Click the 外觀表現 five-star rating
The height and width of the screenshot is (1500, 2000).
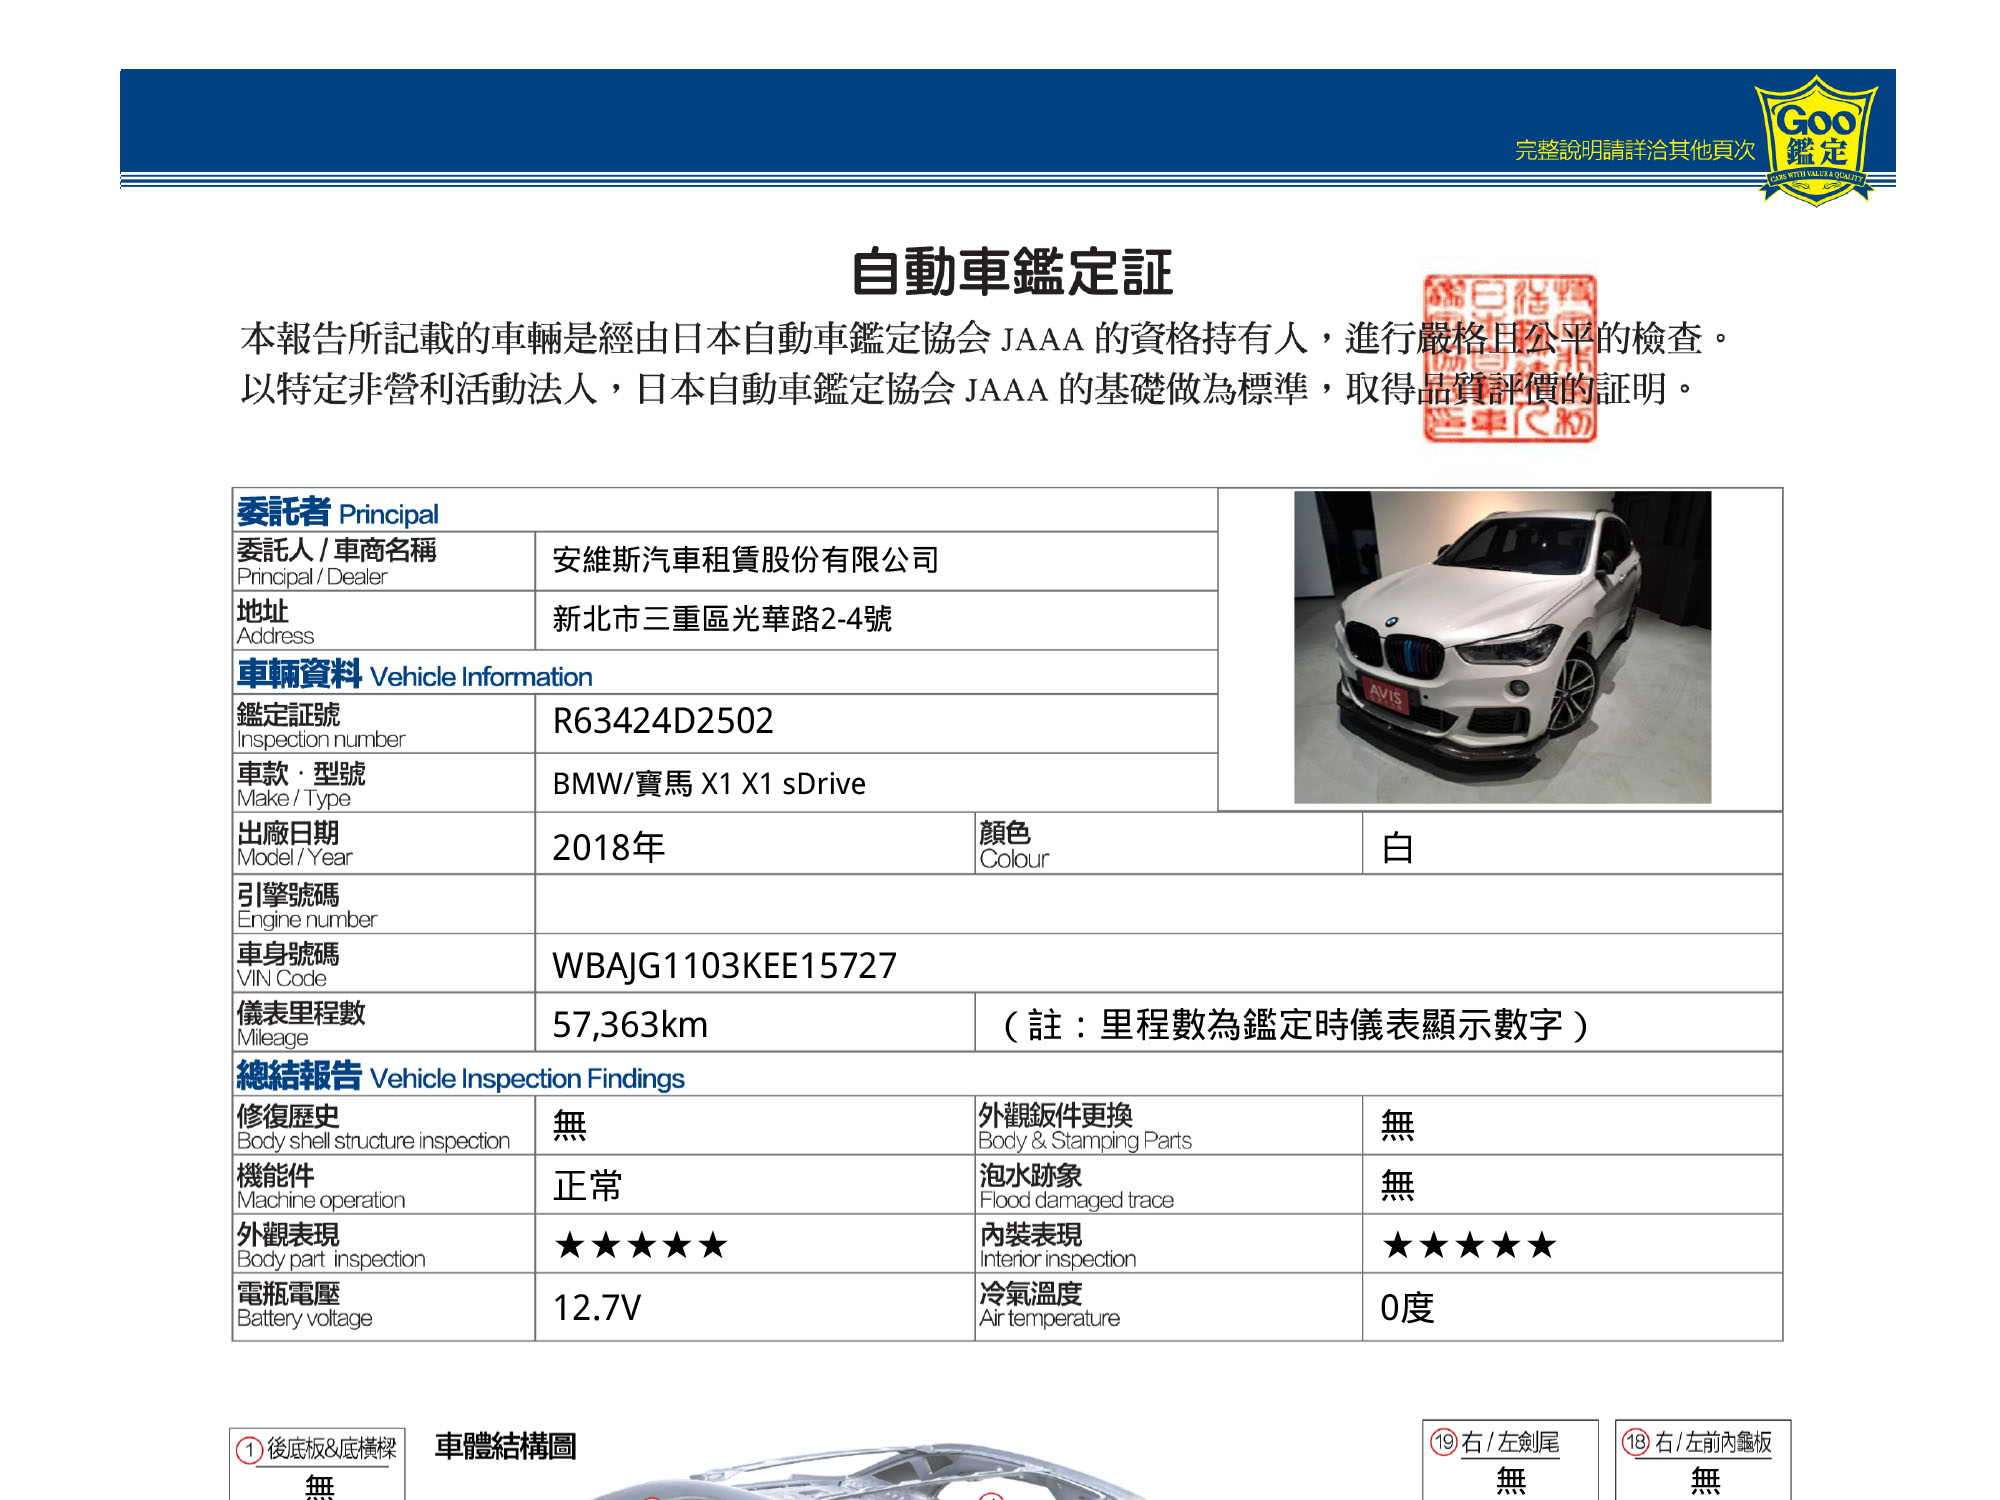(641, 1245)
